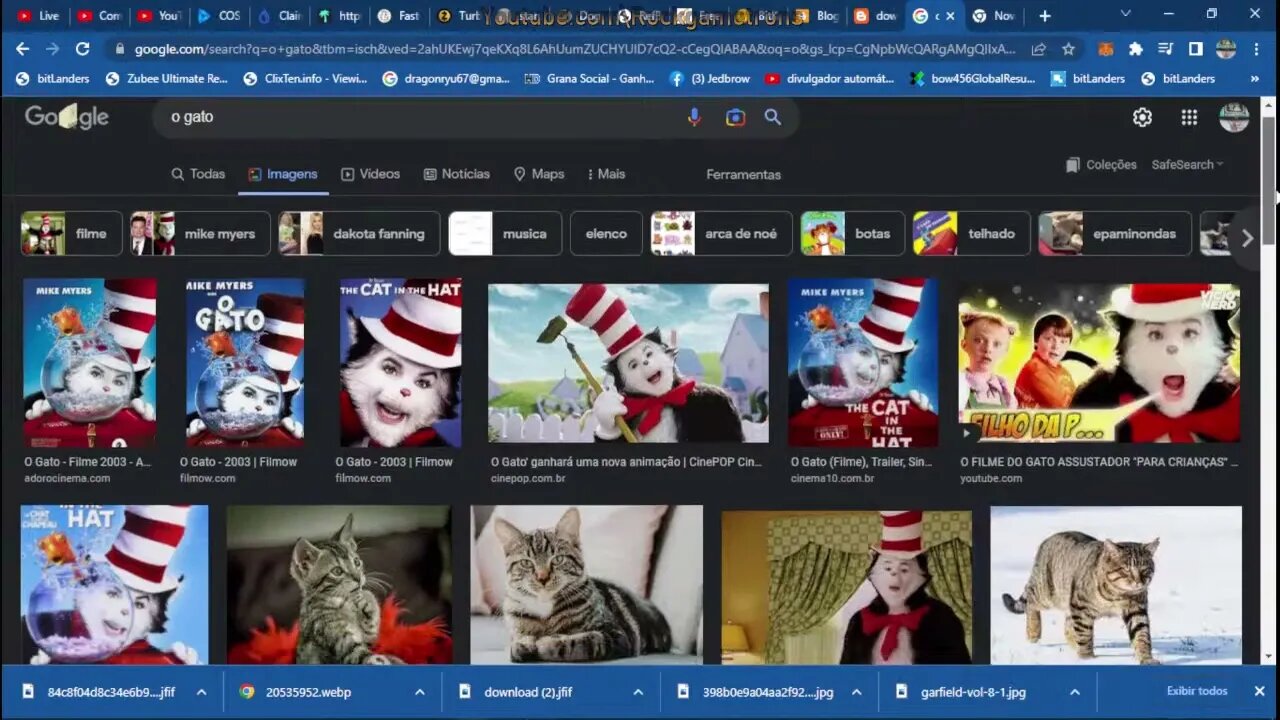Click the browser forward arrow
This screenshot has height=720, width=1280.
click(52, 49)
